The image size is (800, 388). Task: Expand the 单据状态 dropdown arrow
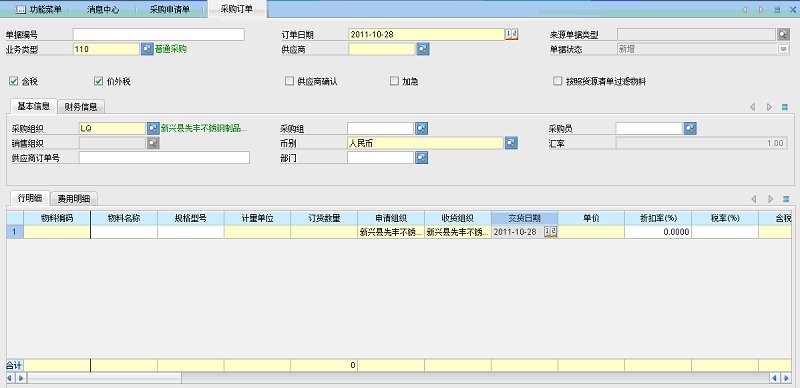pos(783,50)
